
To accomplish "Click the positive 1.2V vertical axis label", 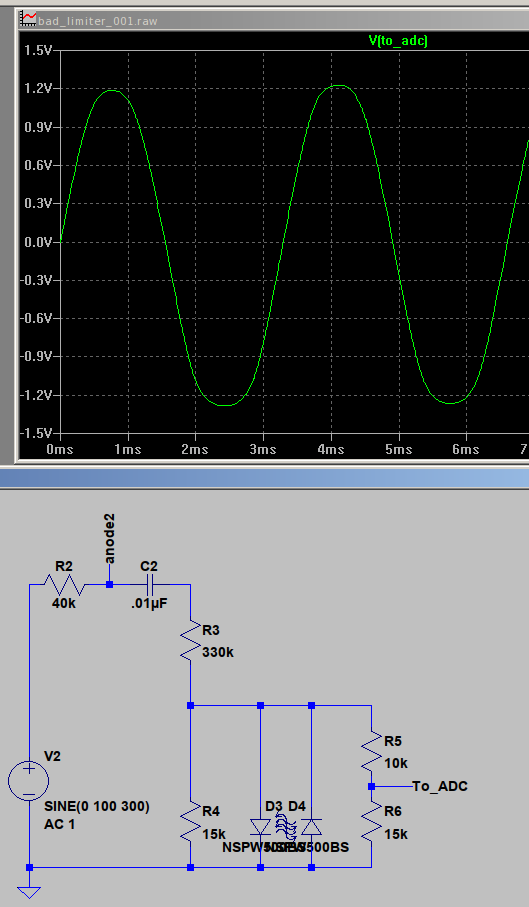I will click(38, 89).
